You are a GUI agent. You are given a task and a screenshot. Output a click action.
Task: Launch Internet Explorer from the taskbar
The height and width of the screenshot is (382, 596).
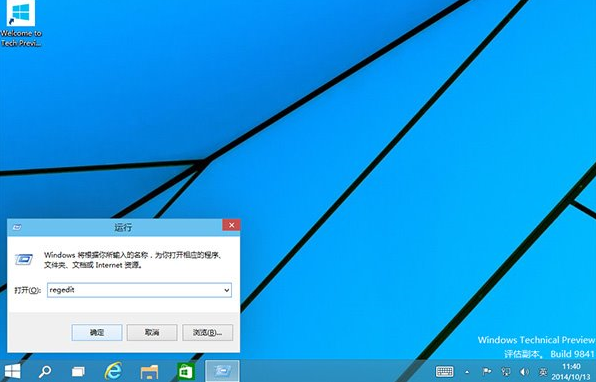coord(113,371)
